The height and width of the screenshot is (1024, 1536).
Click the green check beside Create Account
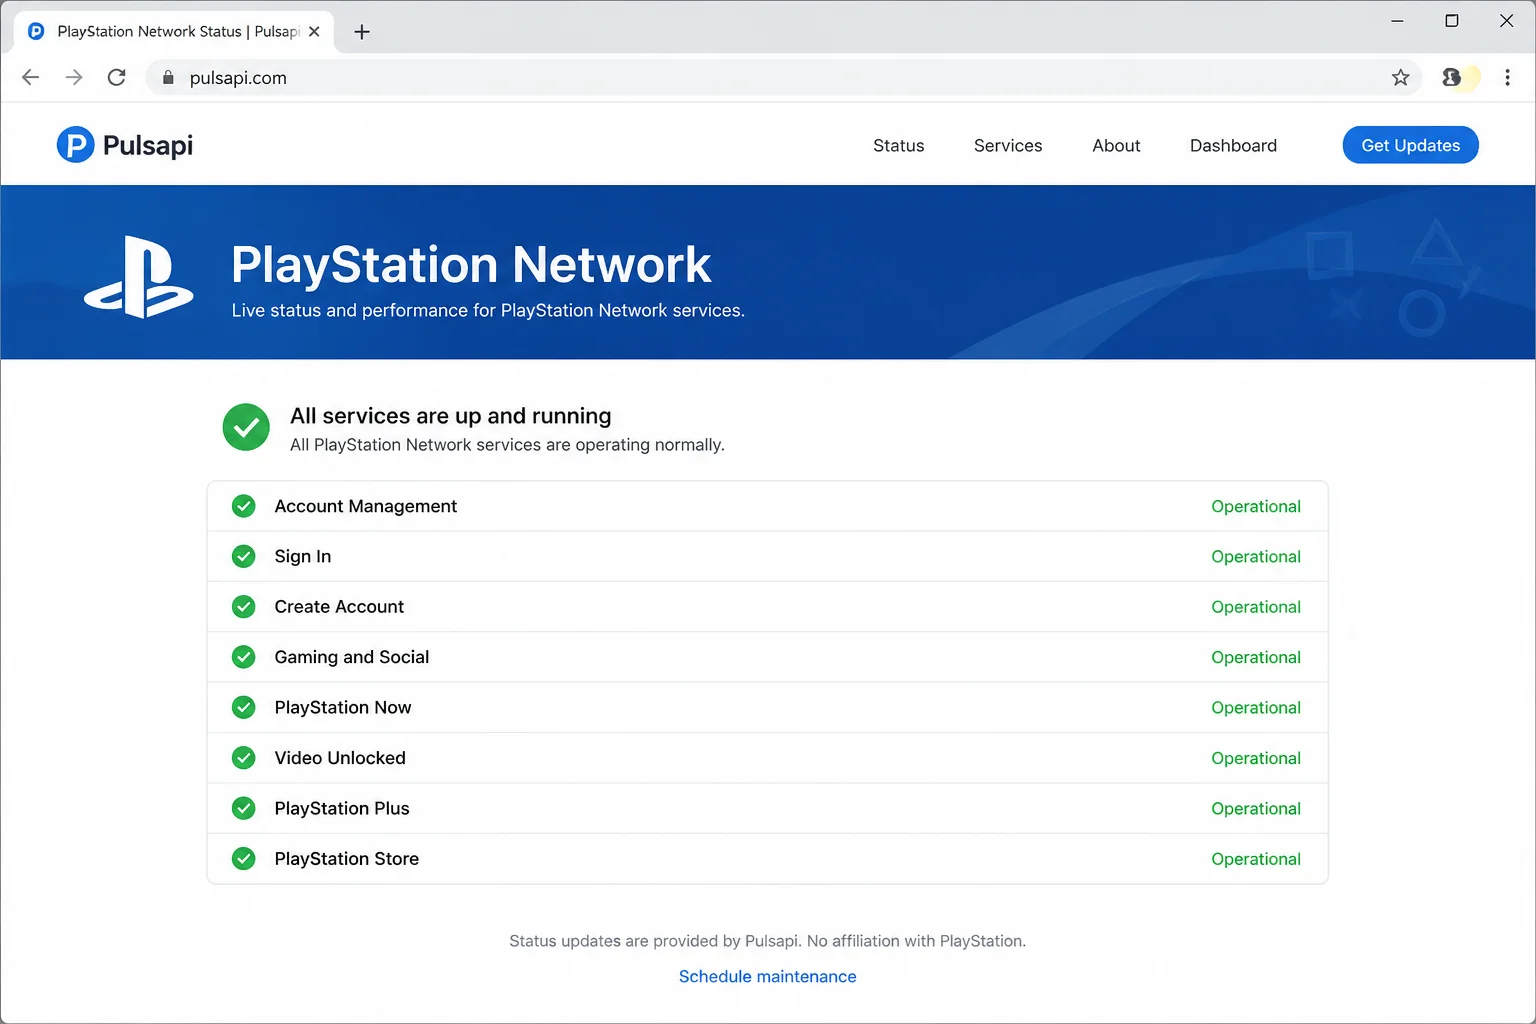click(x=243, y=606)
